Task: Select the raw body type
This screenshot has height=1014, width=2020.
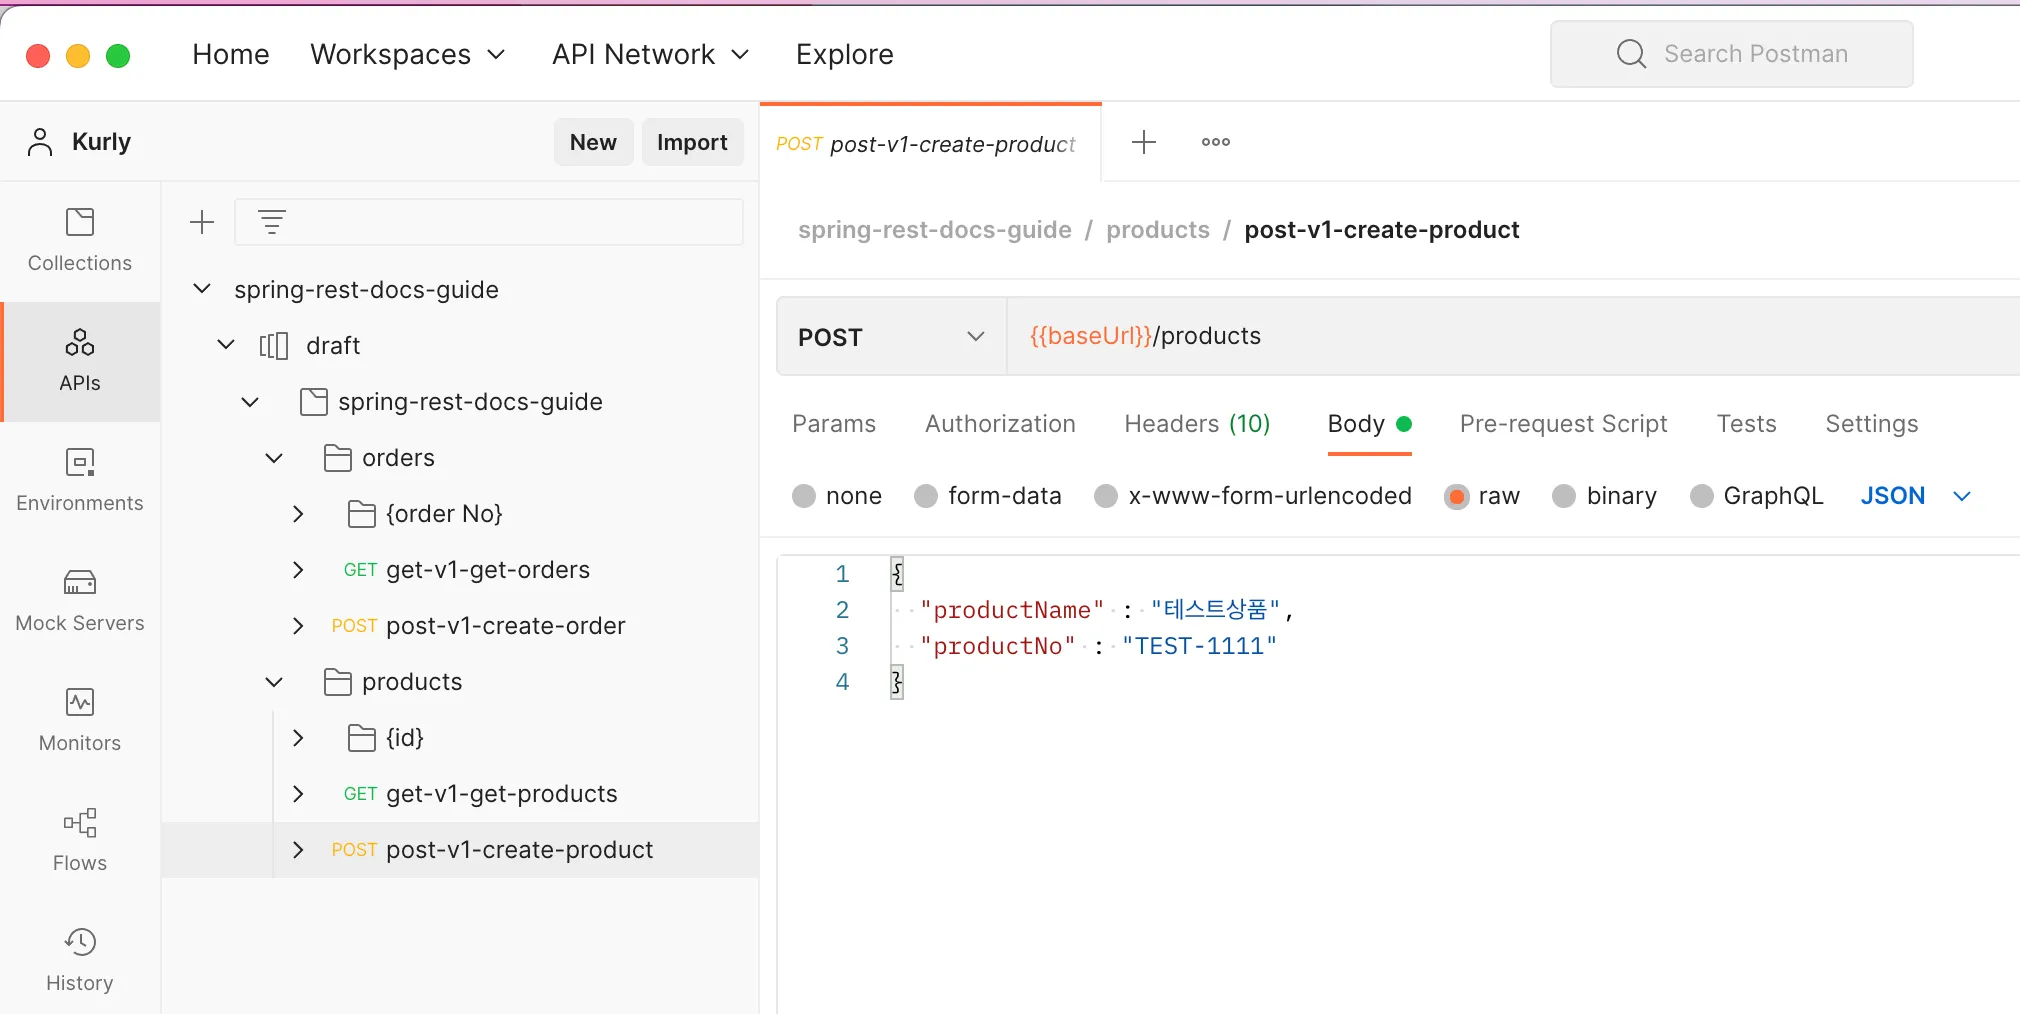Action: coord(1457,496)
